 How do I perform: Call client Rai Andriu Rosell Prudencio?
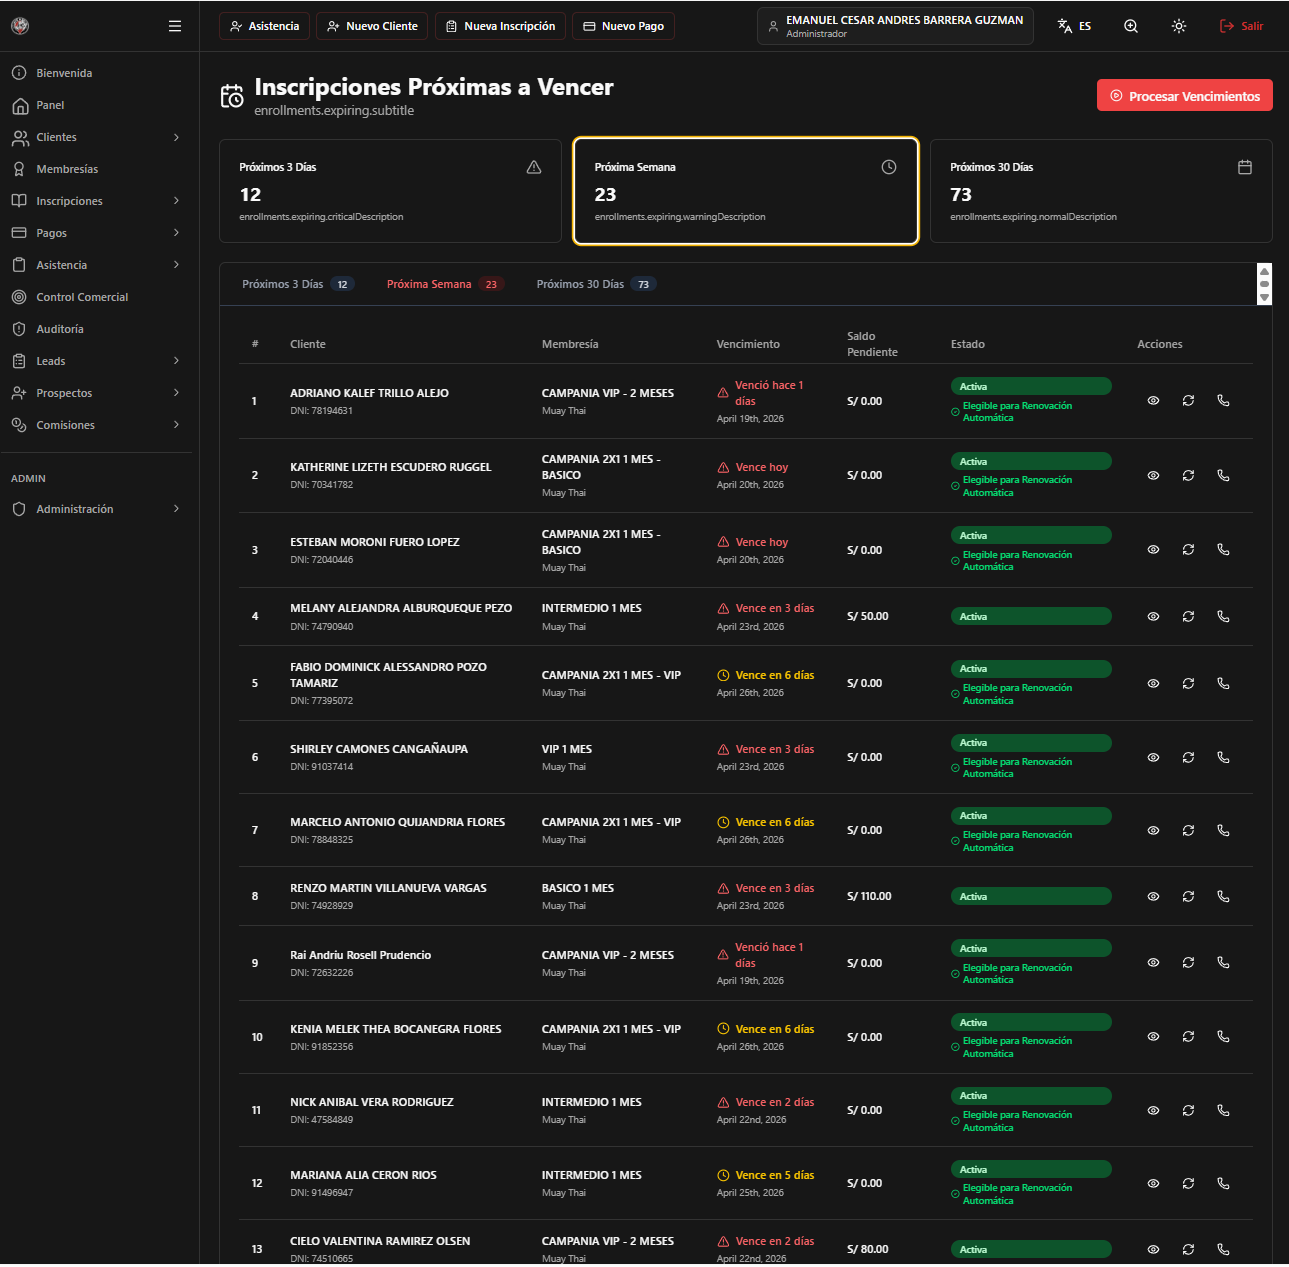point(1223,962)
